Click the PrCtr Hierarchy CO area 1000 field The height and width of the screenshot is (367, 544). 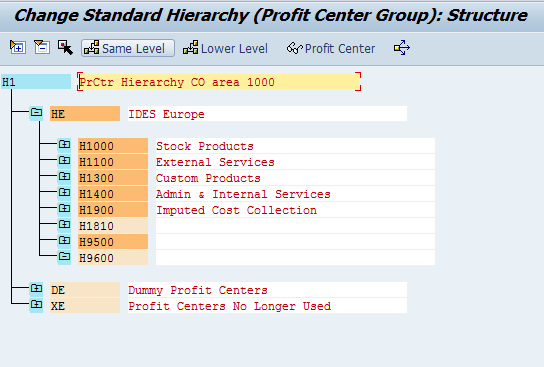(x=219, y=82)
